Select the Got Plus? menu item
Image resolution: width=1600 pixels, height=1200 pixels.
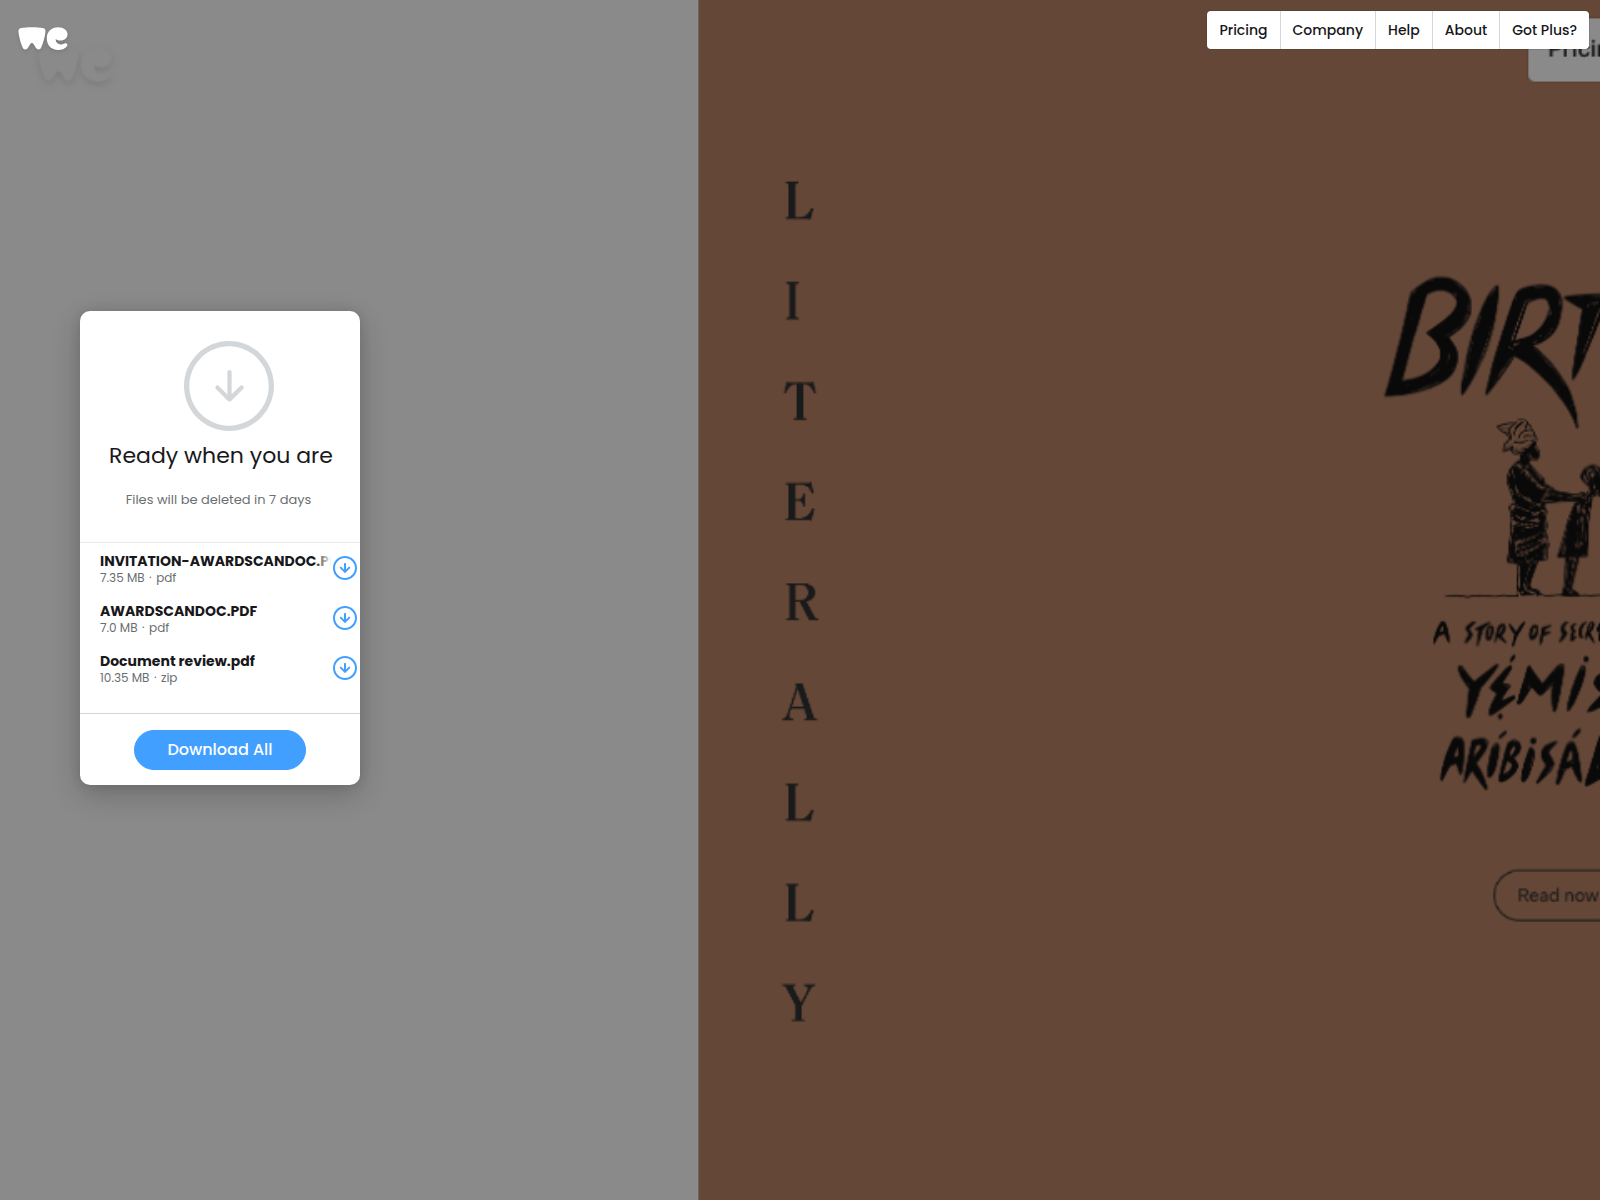[x=1544, y=30]
